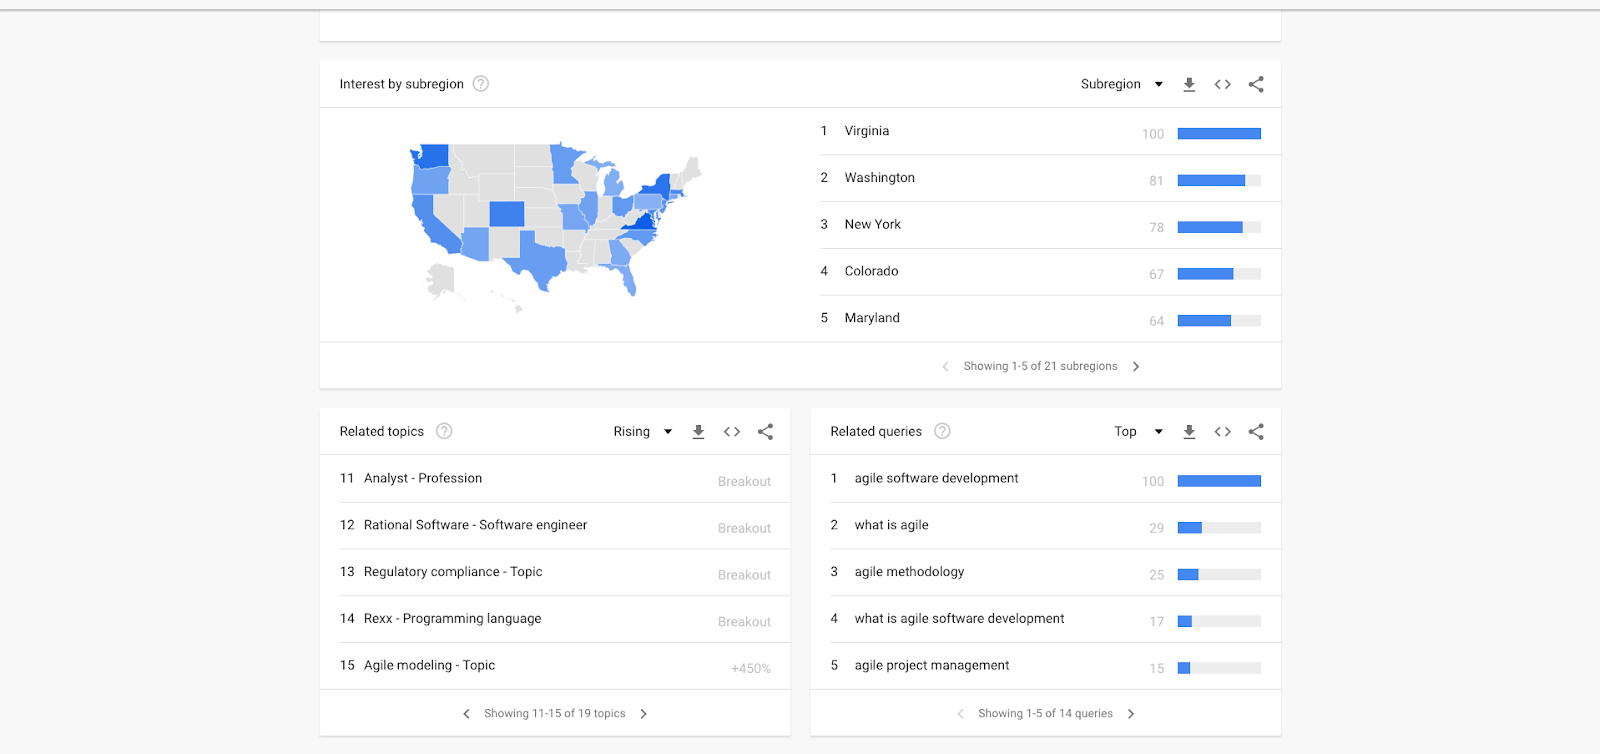Download the Interest by subregion data
Screen dimensions: 1600x754
[x=1189, y=85]
